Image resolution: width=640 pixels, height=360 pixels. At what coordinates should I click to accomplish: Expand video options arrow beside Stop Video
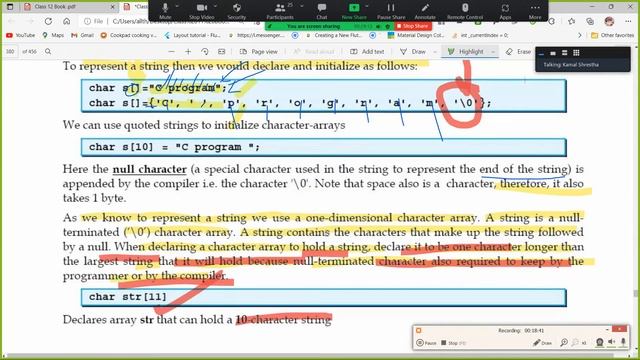pos(215,7)
